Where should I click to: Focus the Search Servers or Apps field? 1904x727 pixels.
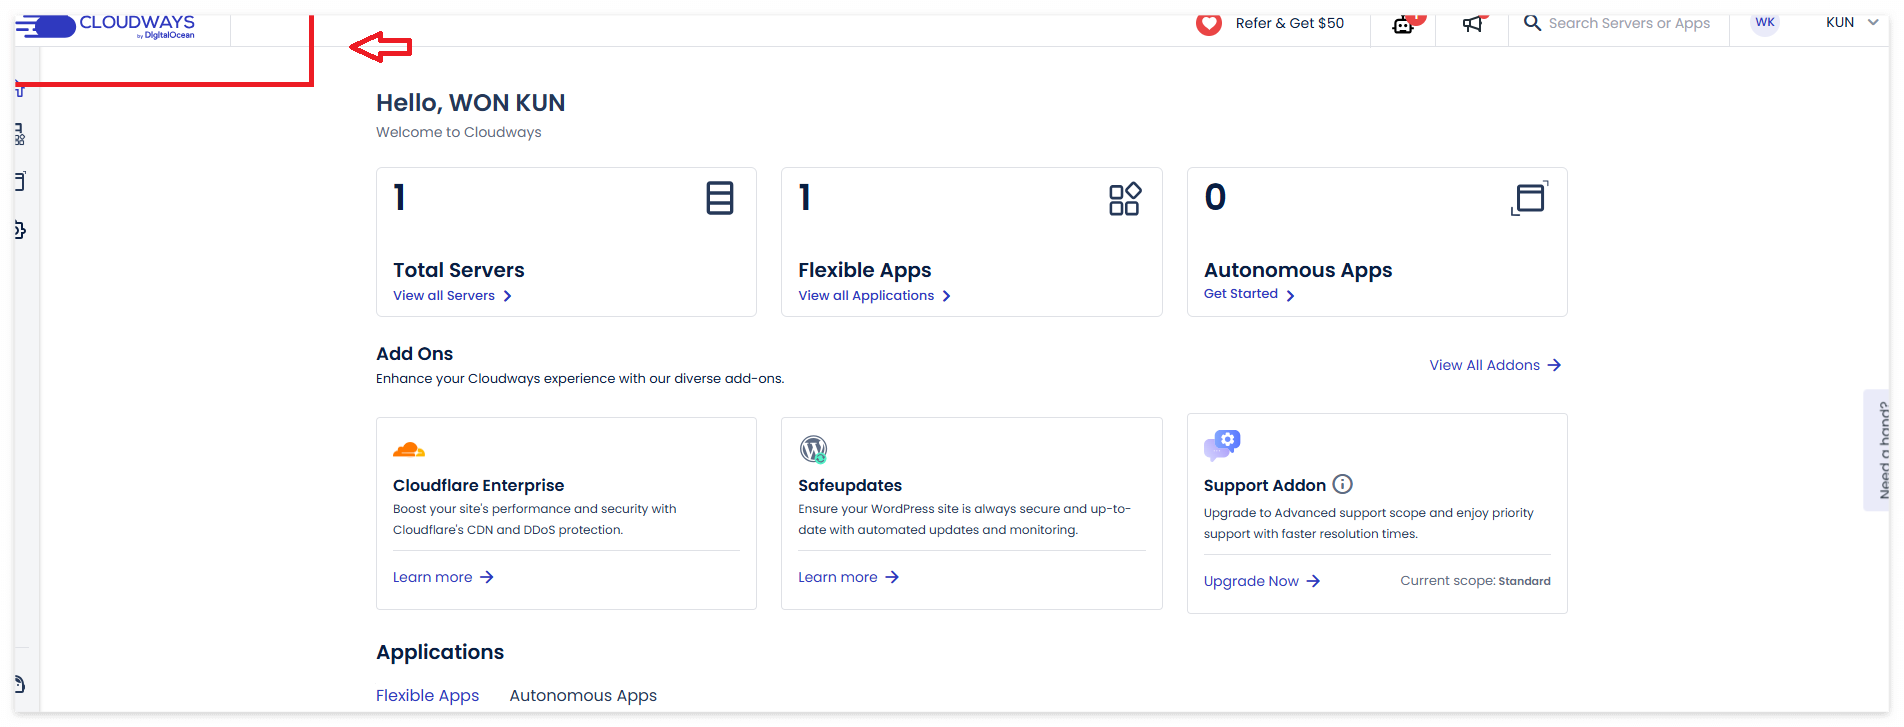click(x=1629, y=23)
